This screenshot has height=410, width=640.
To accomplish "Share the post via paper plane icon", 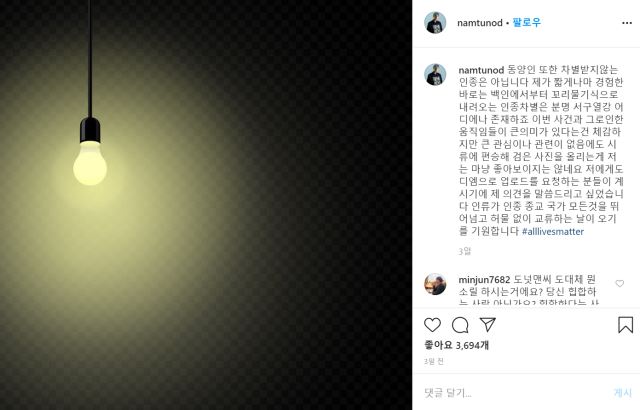I will [x=488, y=324].
